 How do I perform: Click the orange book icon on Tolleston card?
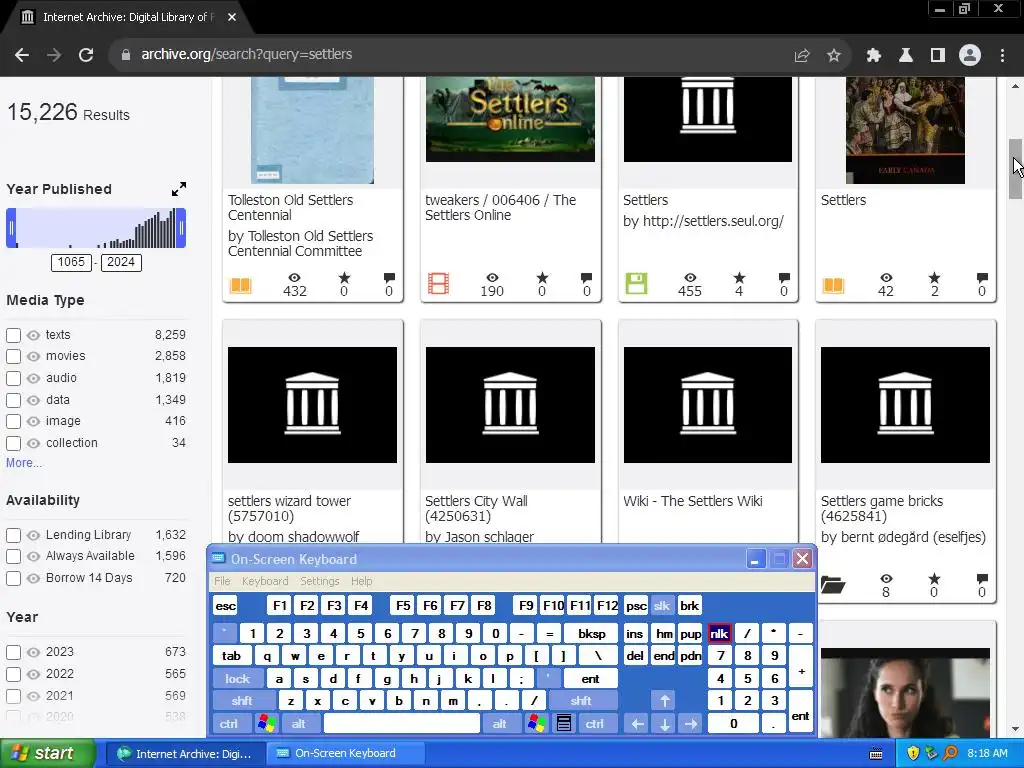pos(240,285)
